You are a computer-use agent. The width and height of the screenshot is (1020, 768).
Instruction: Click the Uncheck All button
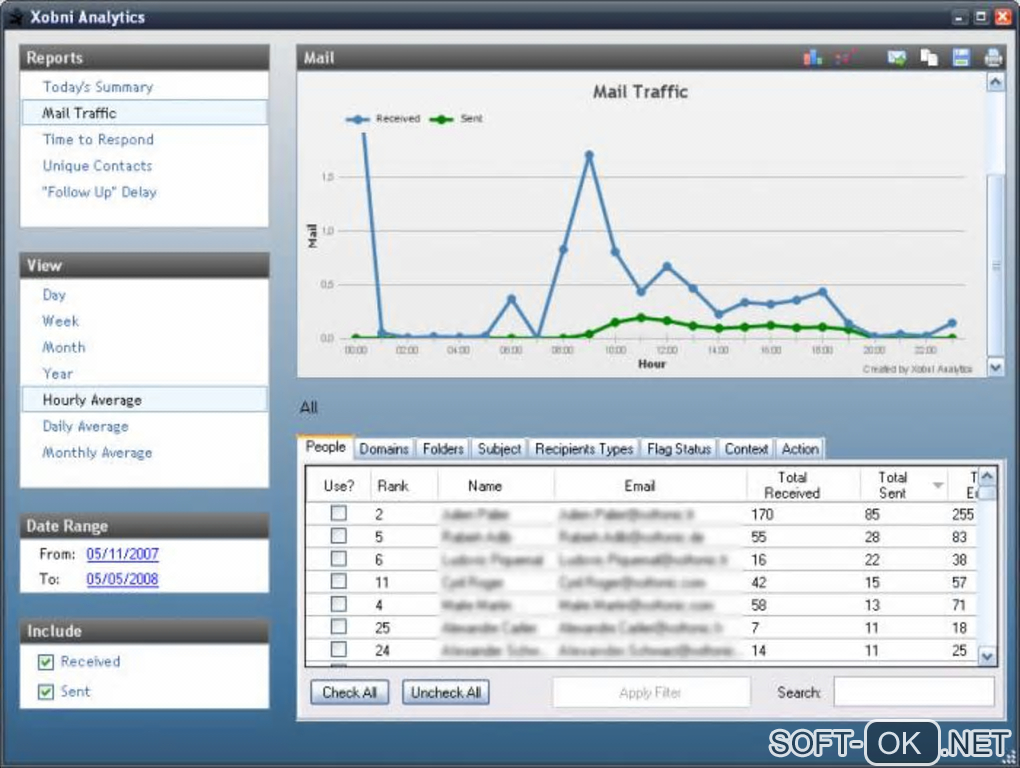coord(446,693)
